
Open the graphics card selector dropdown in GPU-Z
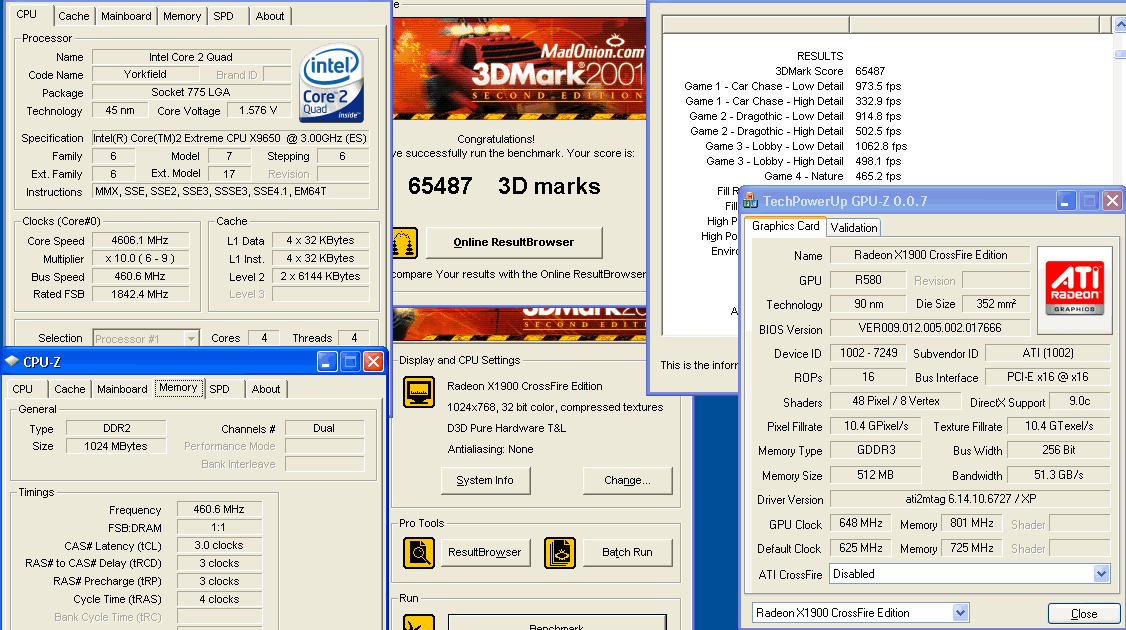coord(960,613)
